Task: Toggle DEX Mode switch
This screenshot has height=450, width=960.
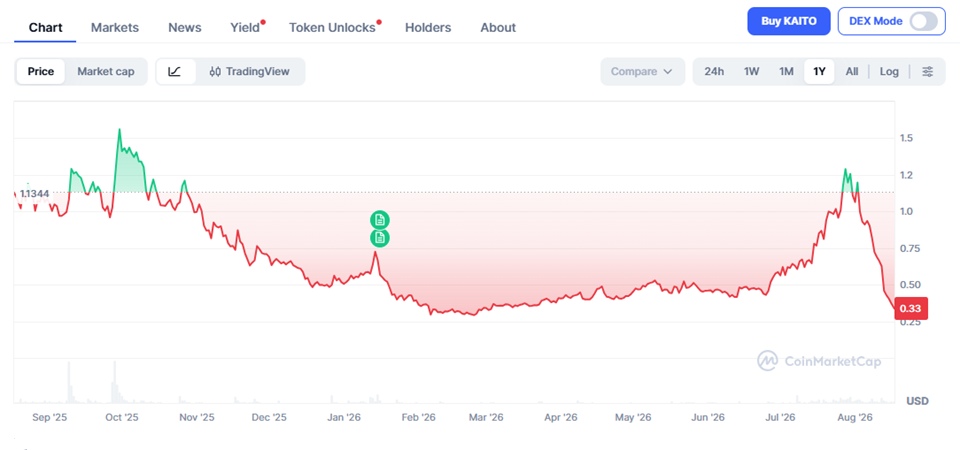Action: click(x=923, y=21)
